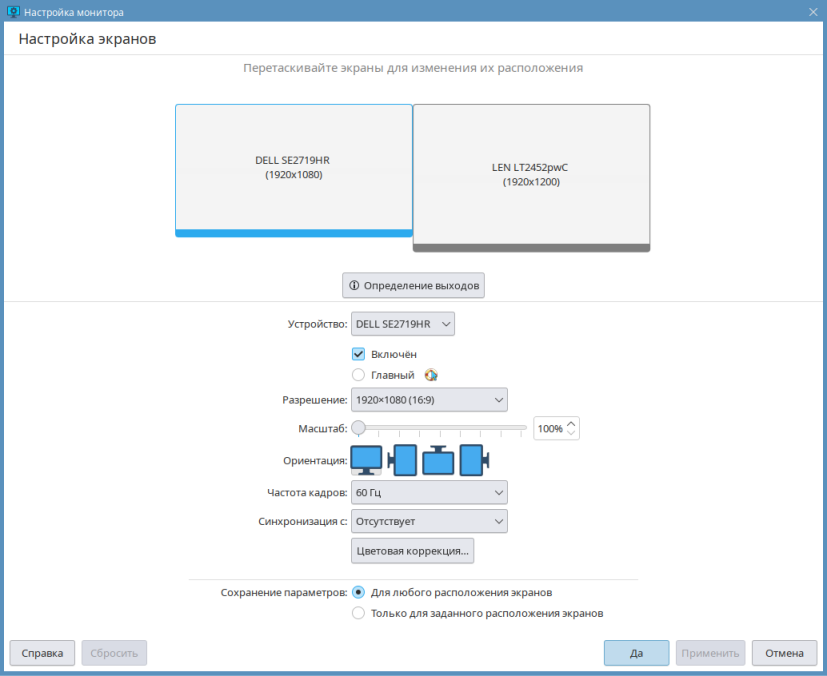
Task: Select the upside-down orientation icon
Action: (x=438, y=460)
